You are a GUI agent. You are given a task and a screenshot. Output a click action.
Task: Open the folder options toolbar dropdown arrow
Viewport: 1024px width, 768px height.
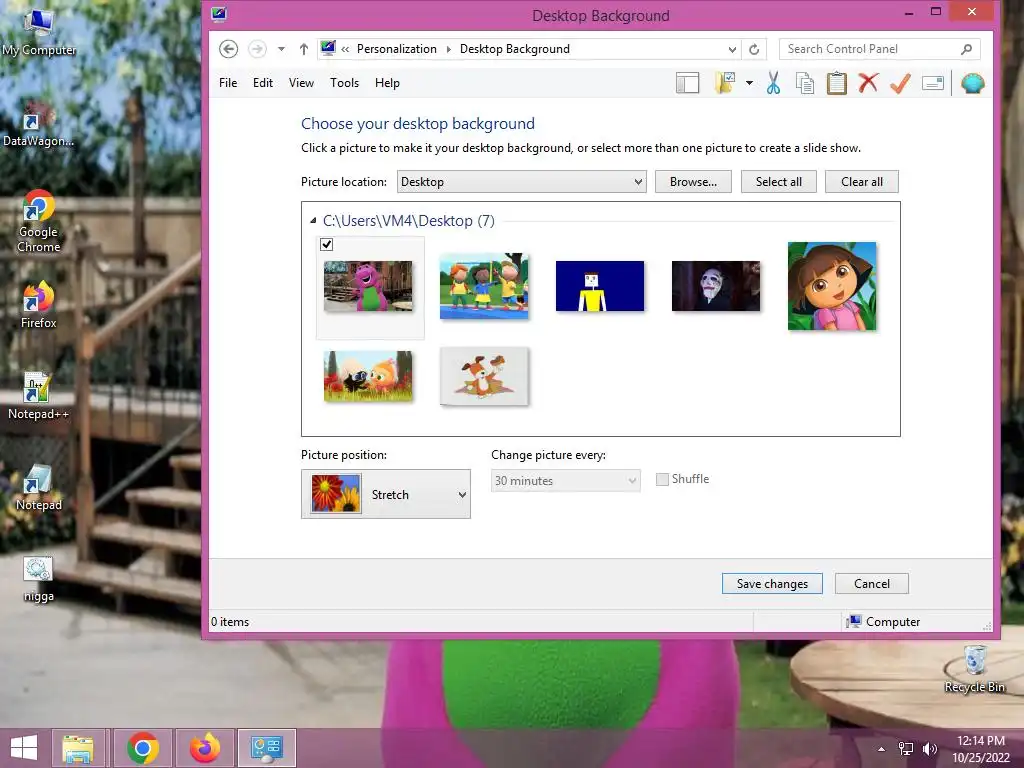point(749,83)
